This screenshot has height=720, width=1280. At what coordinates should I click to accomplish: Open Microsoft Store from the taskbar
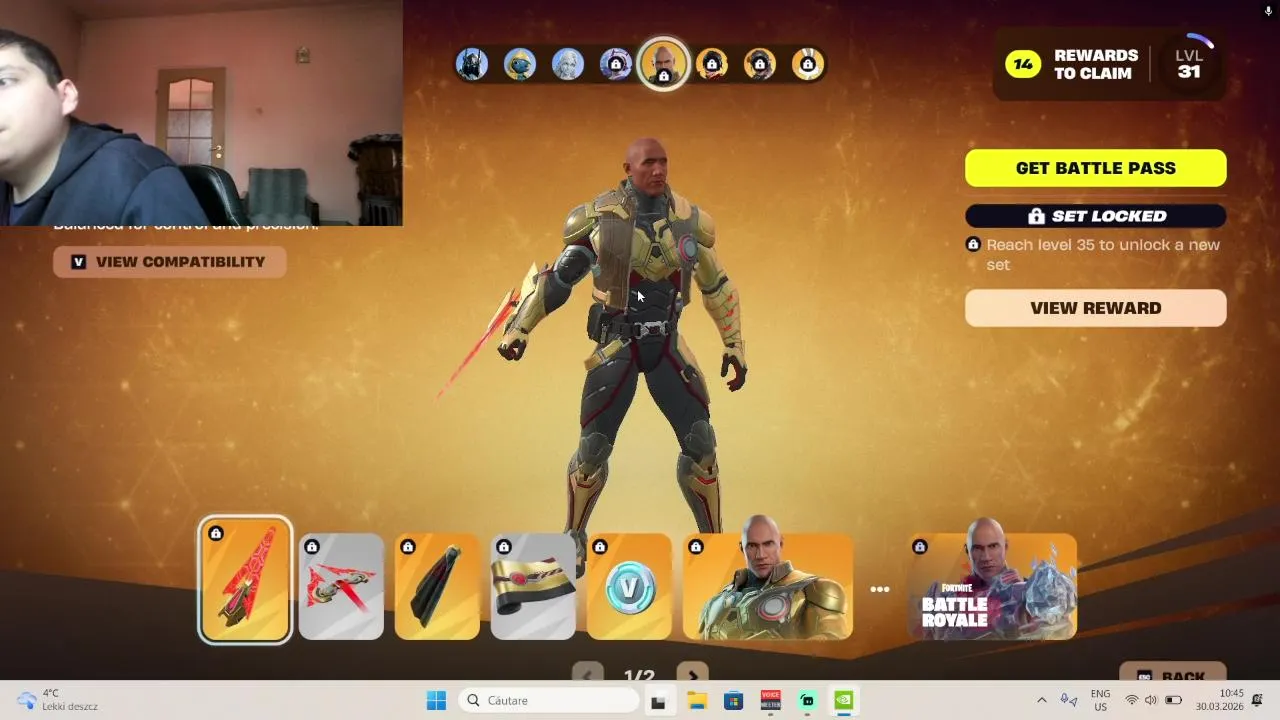pyautogui.click(x=733, y=701)
